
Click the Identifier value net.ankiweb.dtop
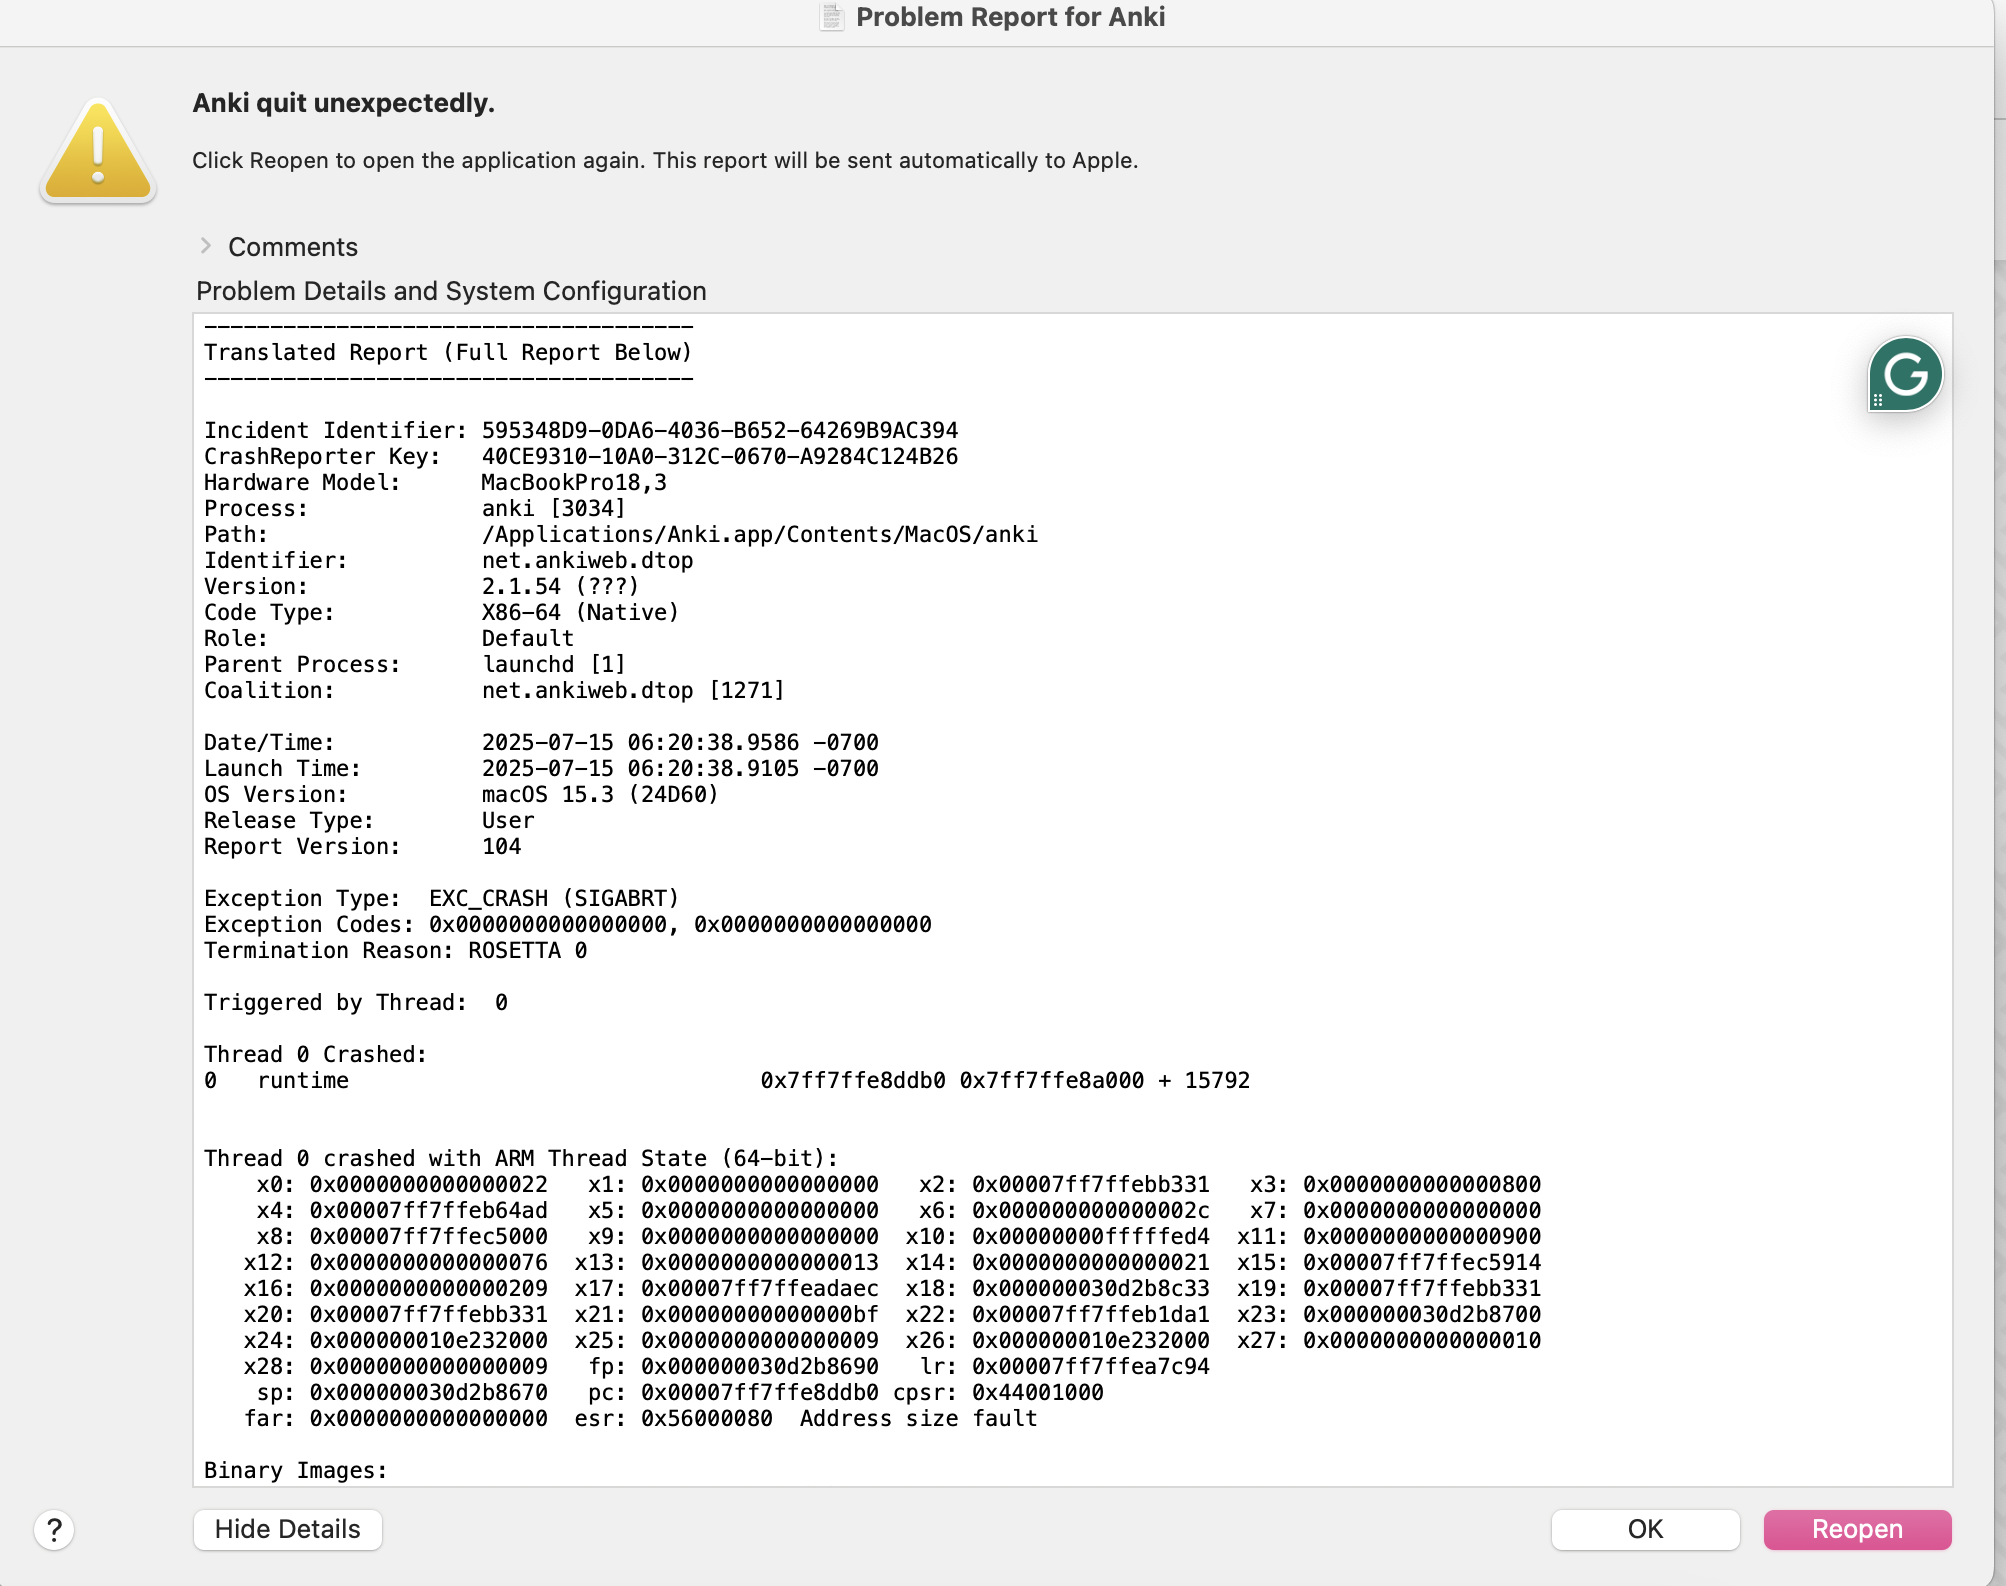[x=588, y=560]
